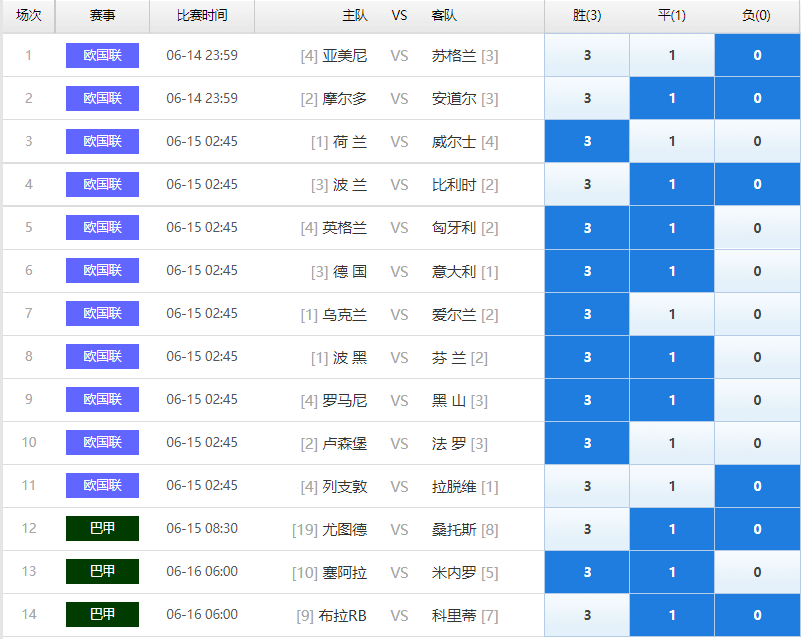
Task: Click the 平(1) column header
Action: point(672,15)
